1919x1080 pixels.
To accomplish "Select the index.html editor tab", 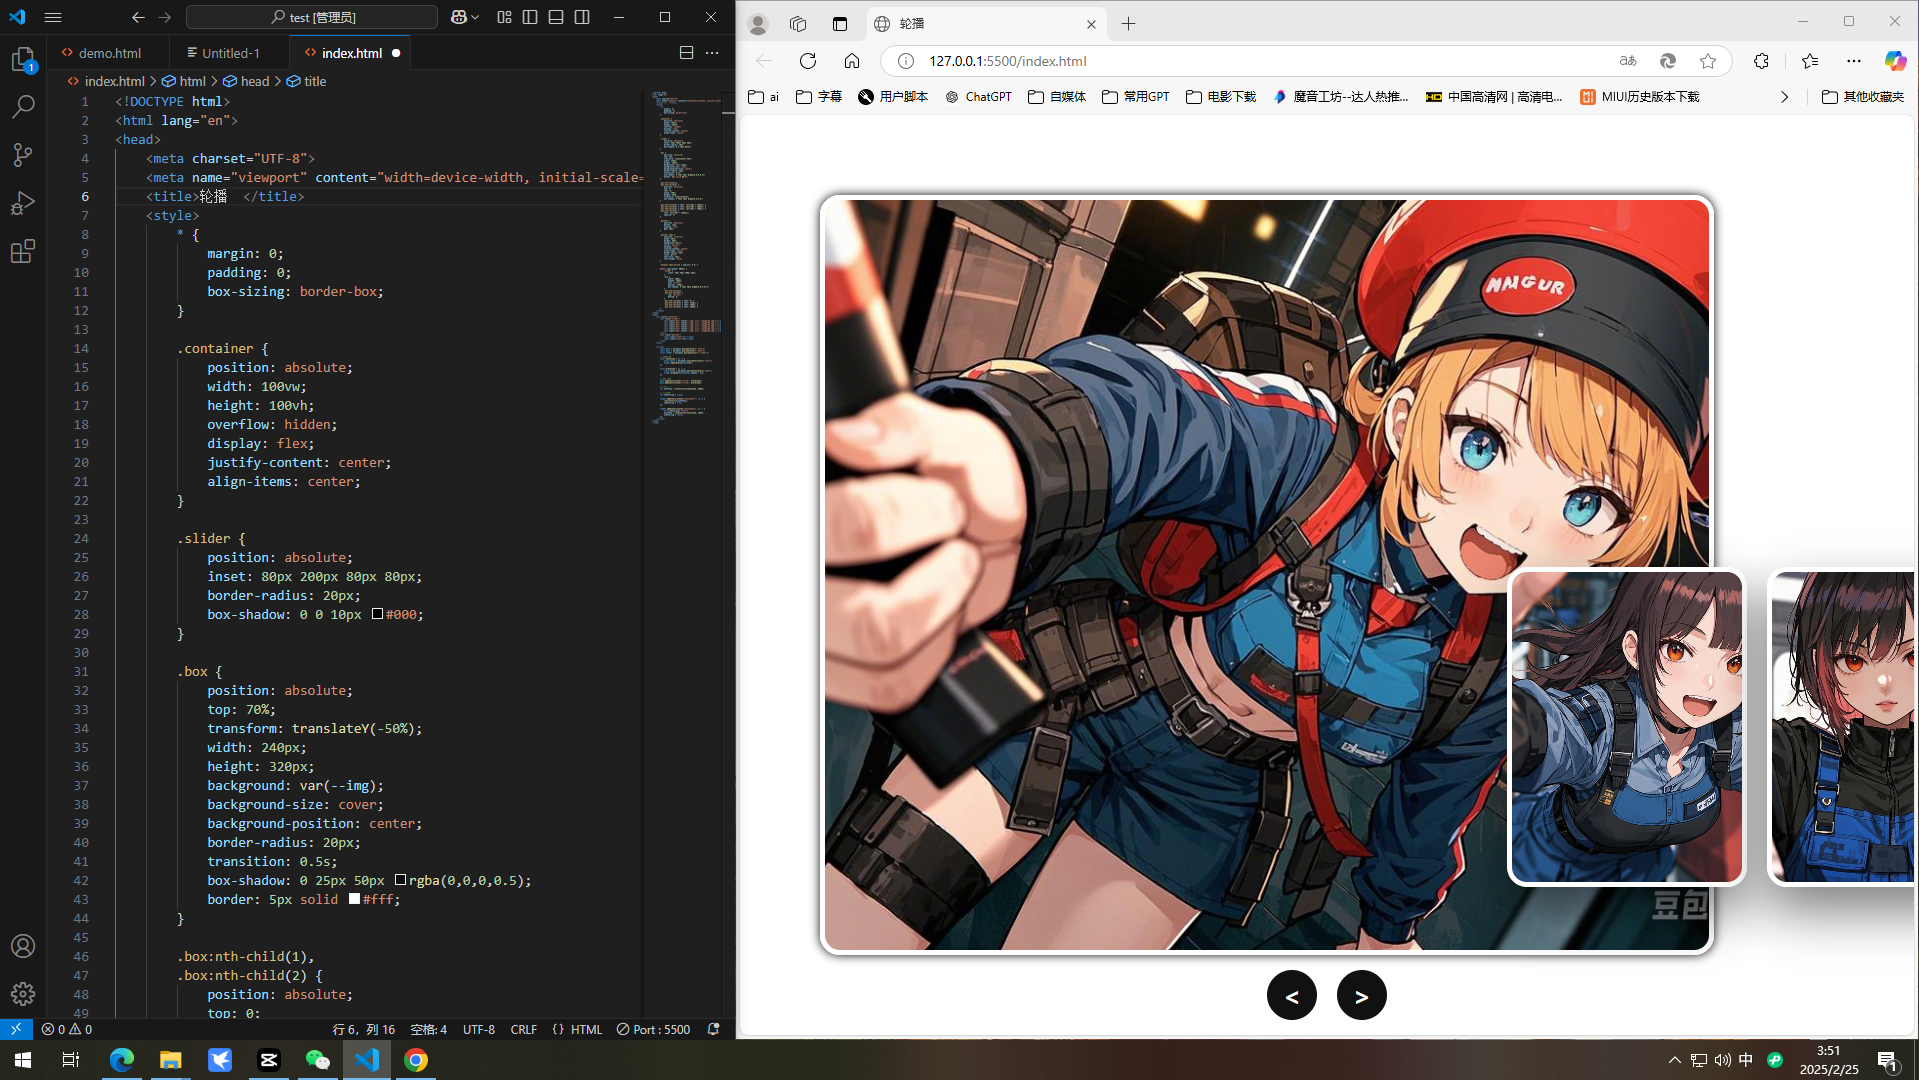I will pos(351,53).
